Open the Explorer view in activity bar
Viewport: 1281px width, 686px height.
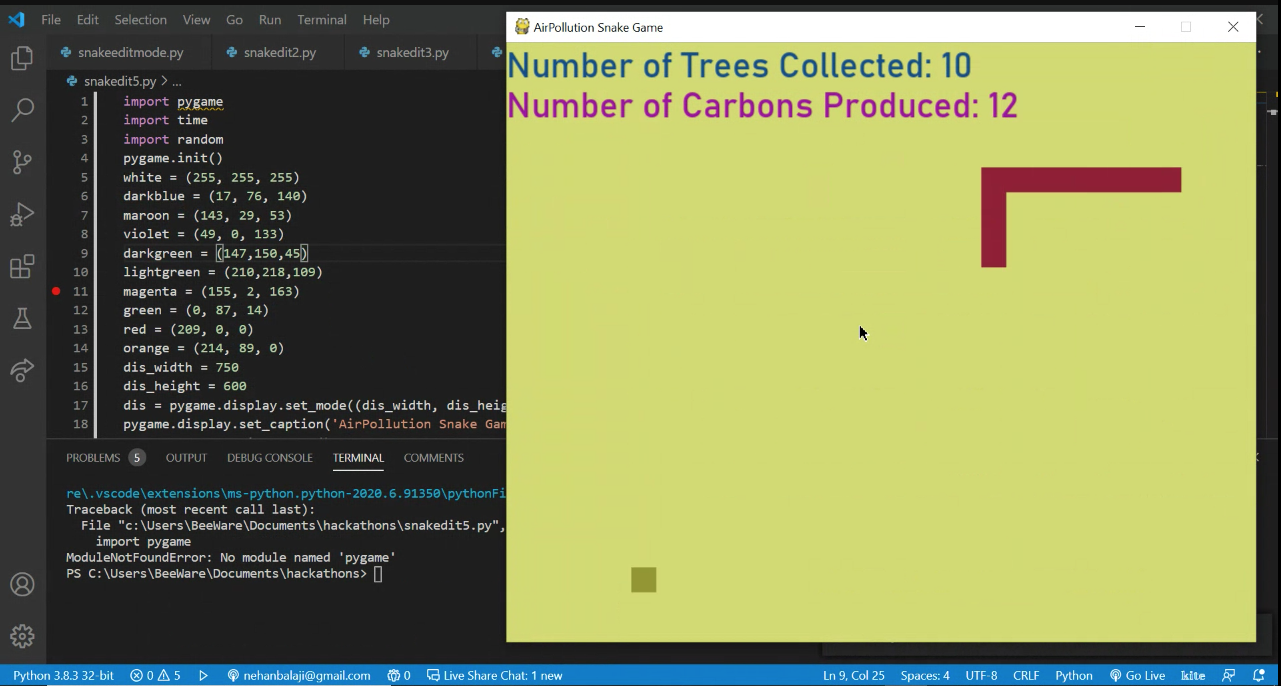pyautogui.click(x=22, y=59)
